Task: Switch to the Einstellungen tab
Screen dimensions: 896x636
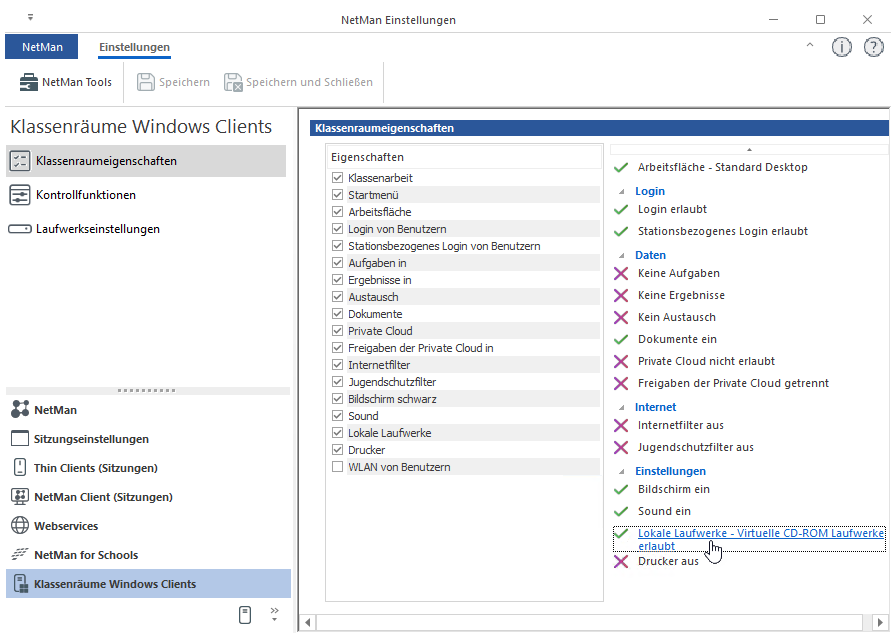Action: tap(134, 47)
